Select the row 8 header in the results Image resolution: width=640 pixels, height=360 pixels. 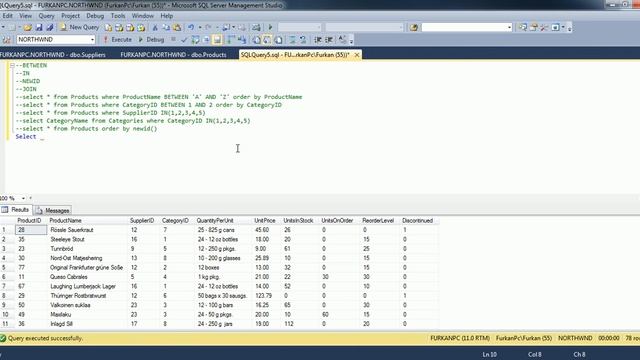click(7, 296)
